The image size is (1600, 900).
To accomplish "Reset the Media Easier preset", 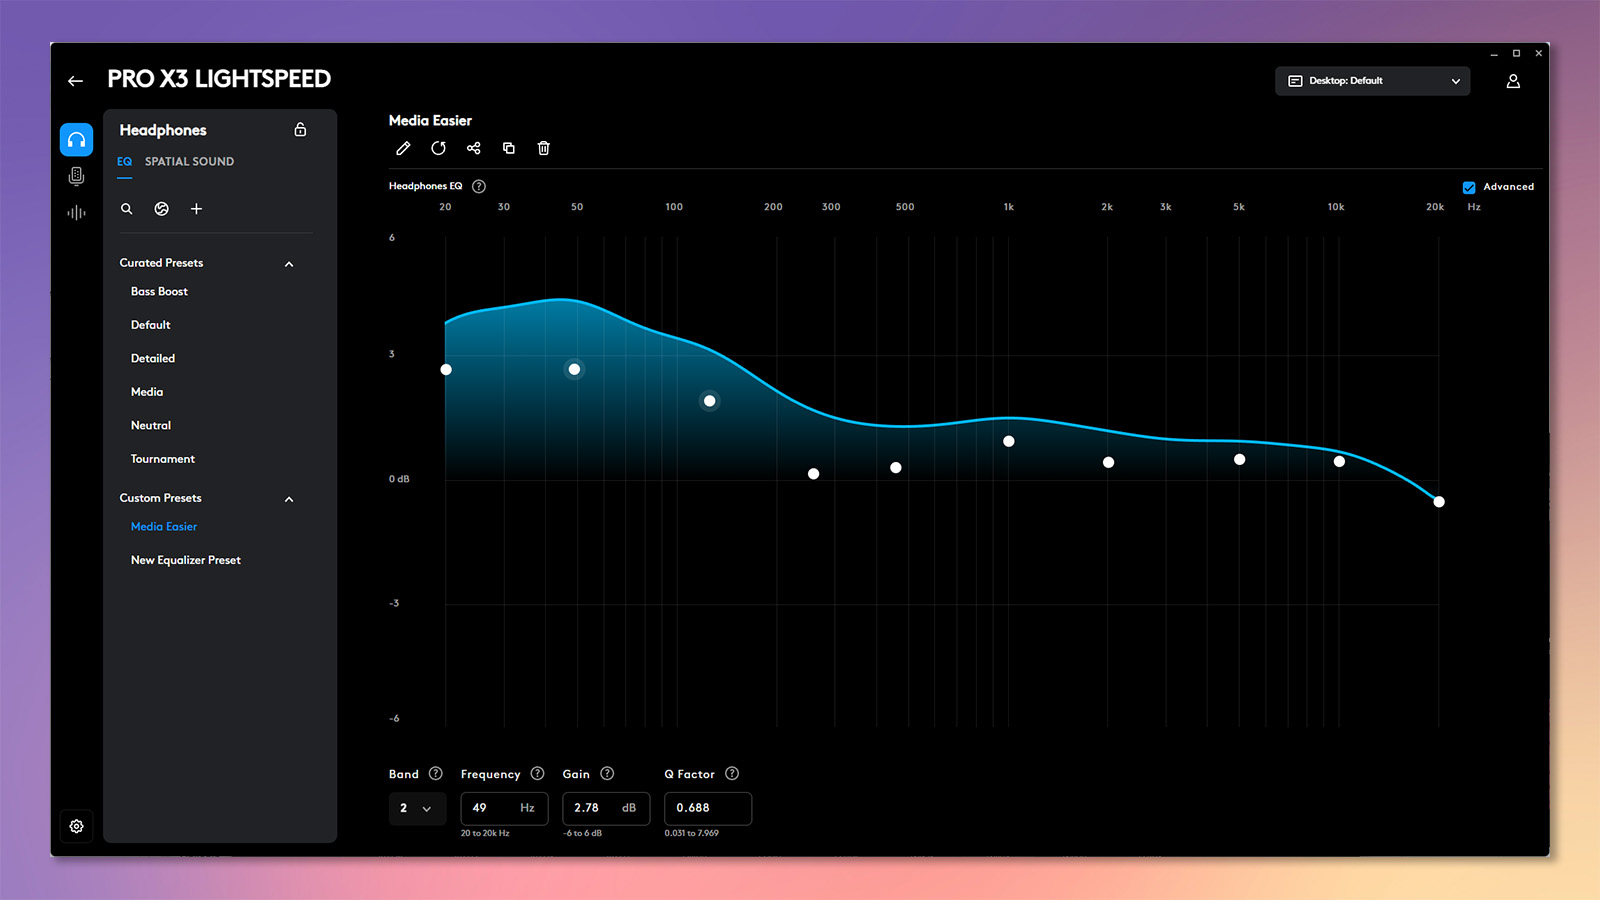I will 438,148.
